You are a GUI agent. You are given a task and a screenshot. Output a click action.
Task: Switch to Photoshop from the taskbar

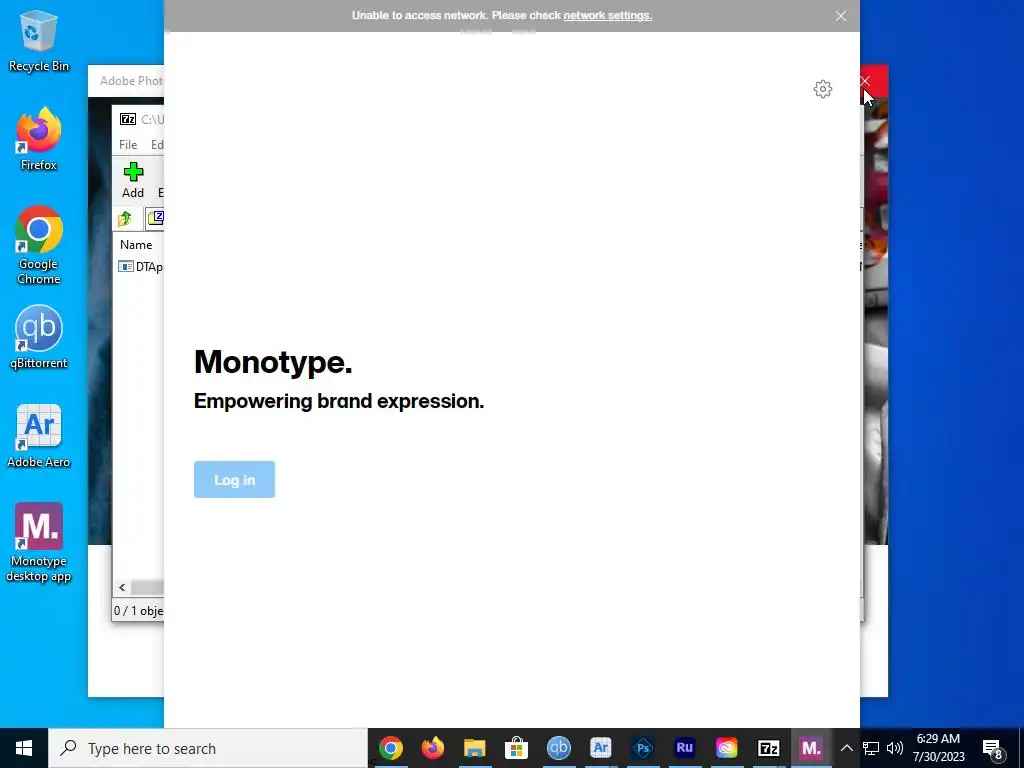[x=643, y=748]
